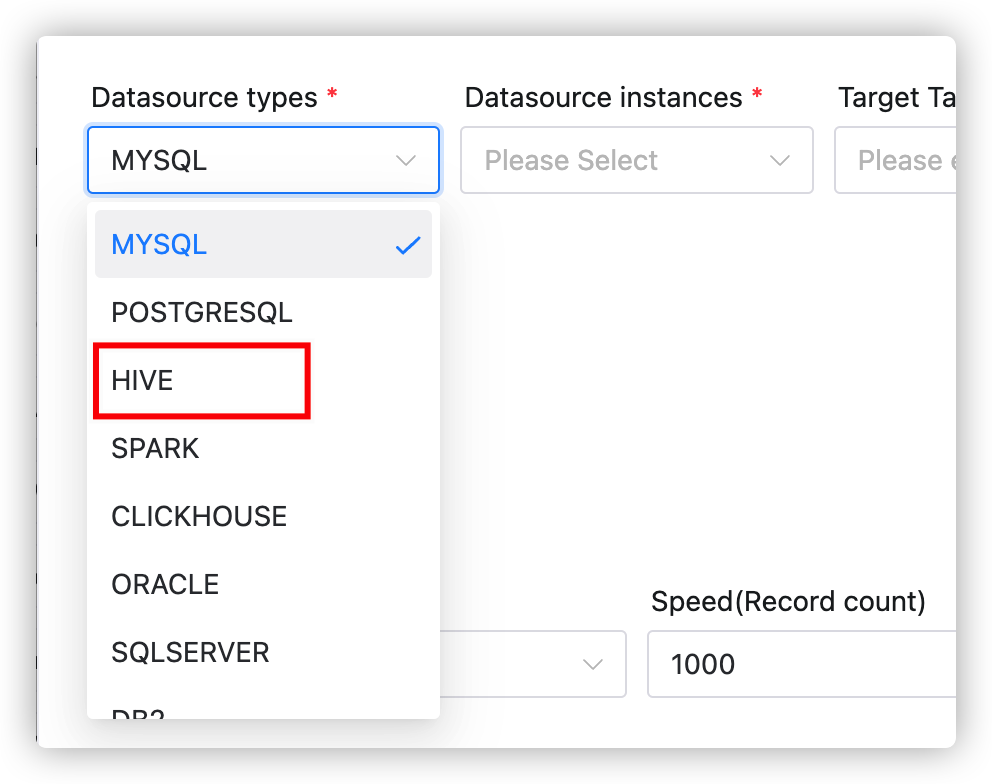Click the Datasource types label
The height and width of the screenshot is (784, 992).
[x=204, y=97]
